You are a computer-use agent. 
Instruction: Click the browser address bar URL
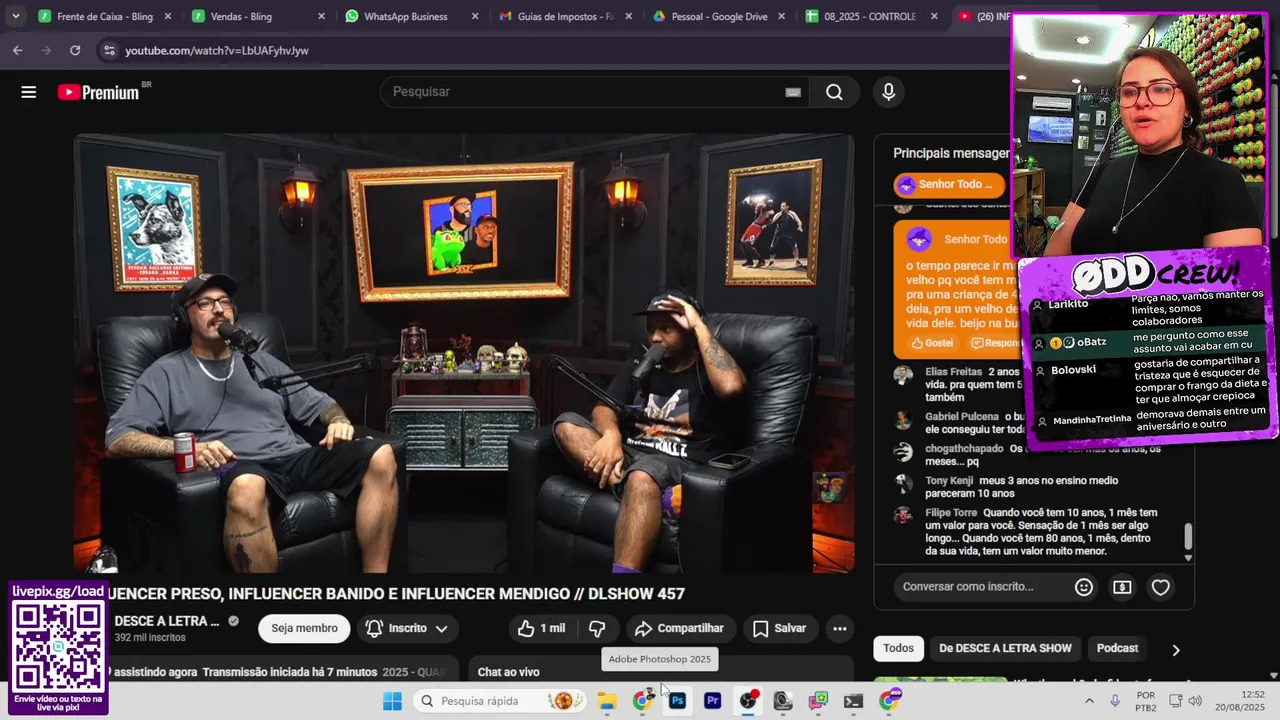(x=217, y=50)
